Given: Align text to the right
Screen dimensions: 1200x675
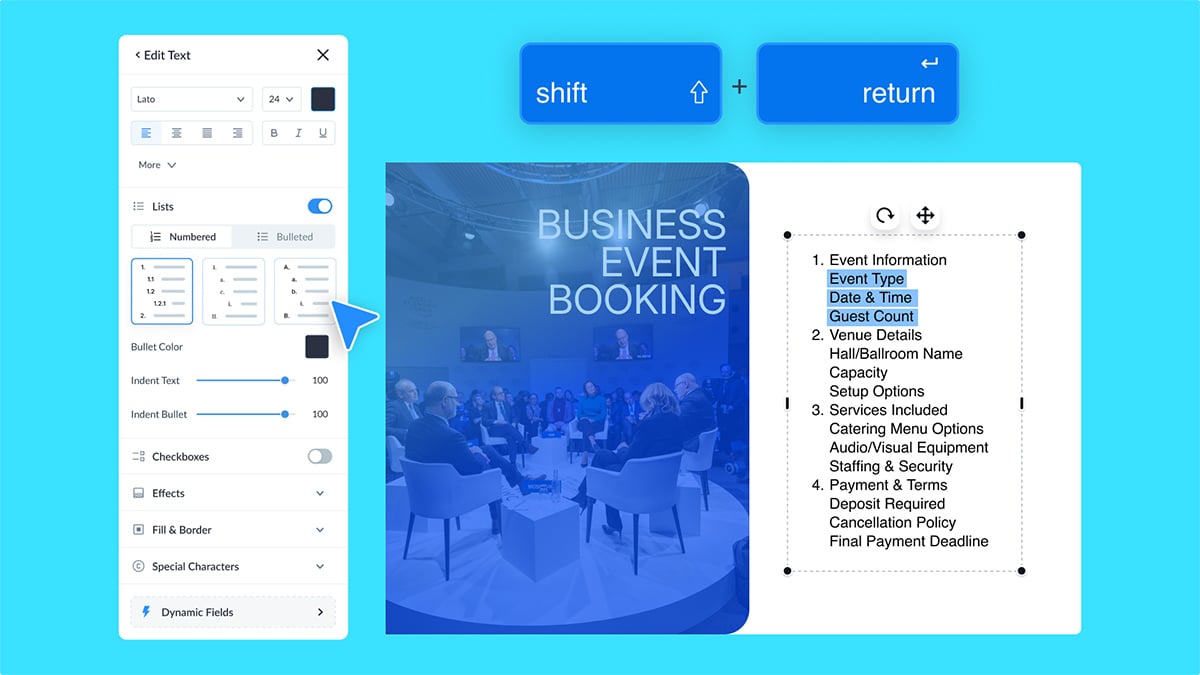Looking at the screenshot, I should 237,133.
